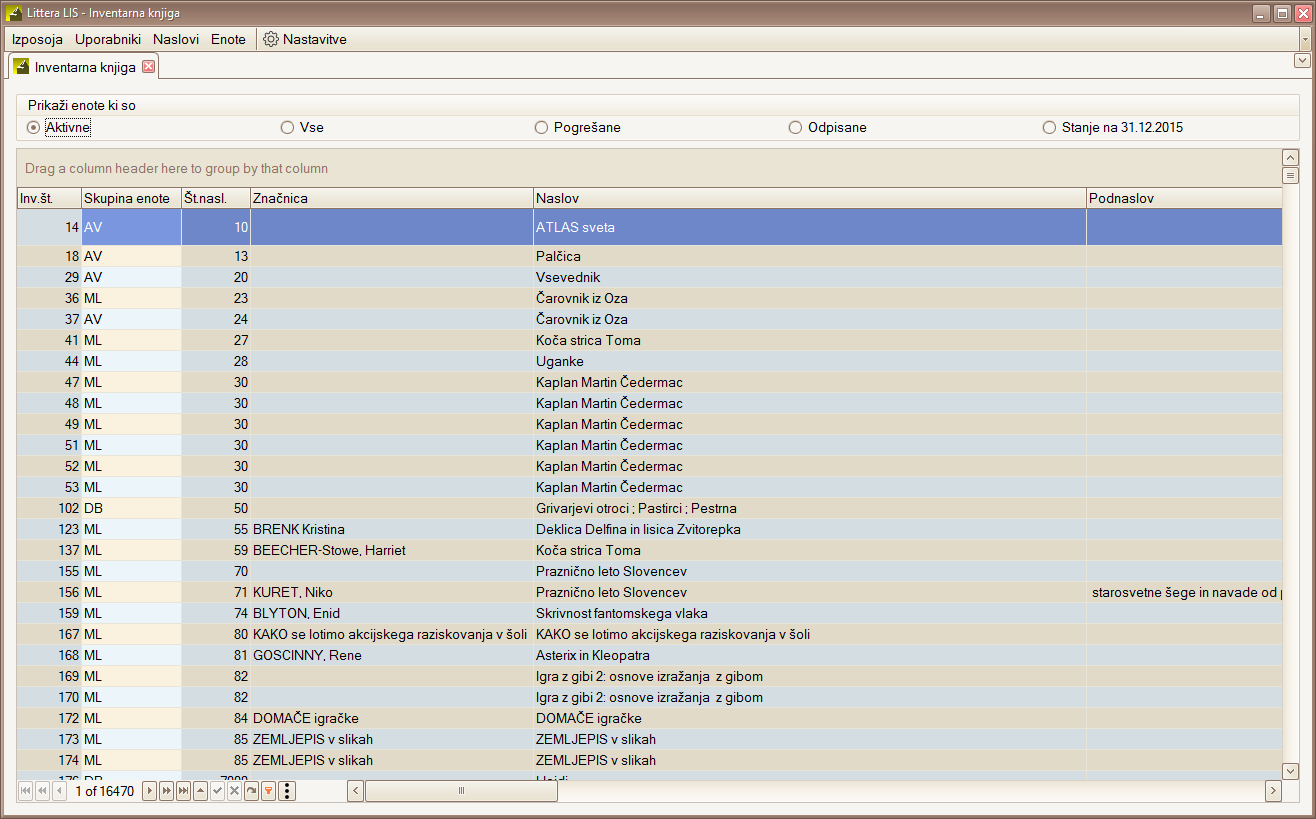Click vertical scrollbar down arrow
The image size is (1316, 819).
tap(1290, 770)
